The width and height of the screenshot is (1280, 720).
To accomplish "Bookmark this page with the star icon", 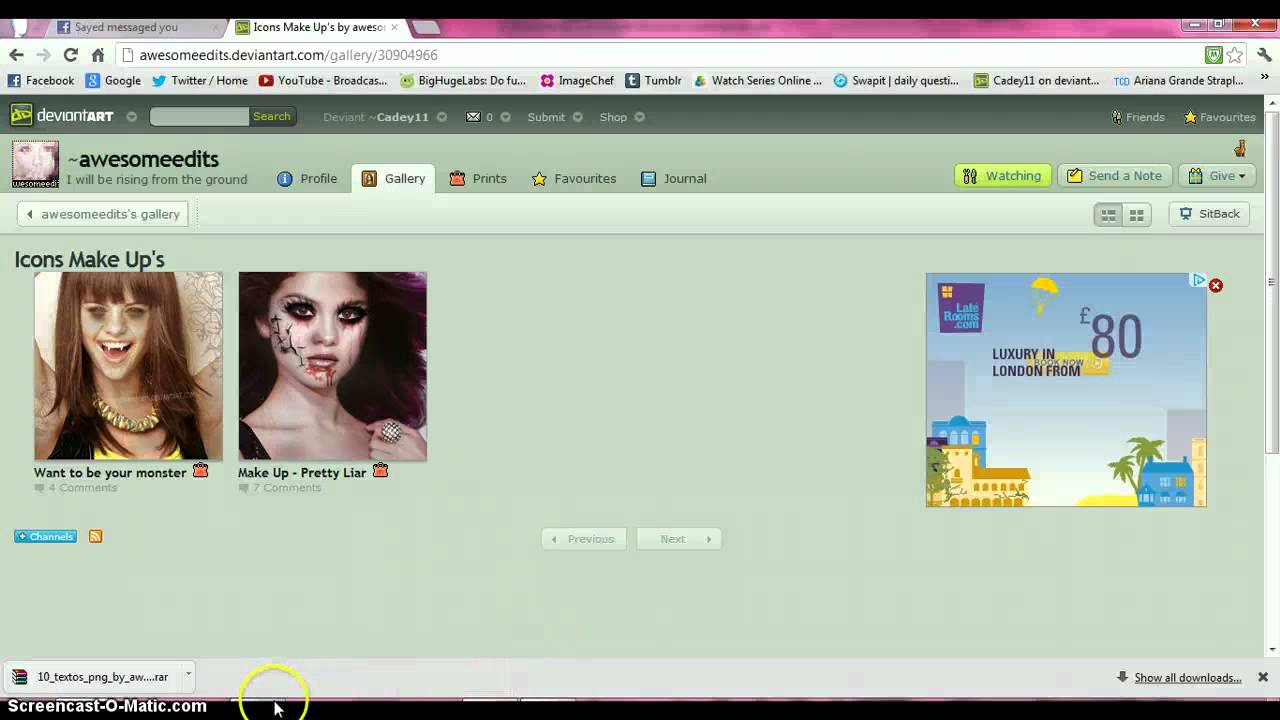I will [1235, 55].
